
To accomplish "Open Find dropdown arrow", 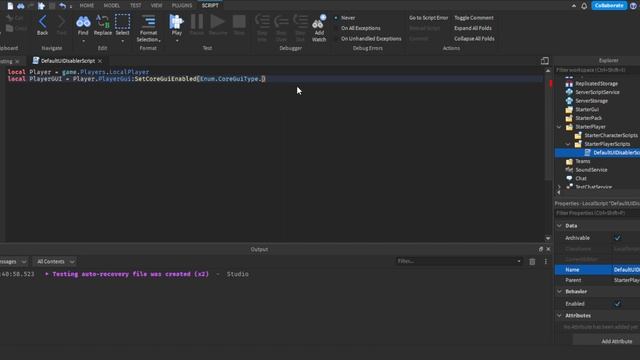I will pos(83,41).
